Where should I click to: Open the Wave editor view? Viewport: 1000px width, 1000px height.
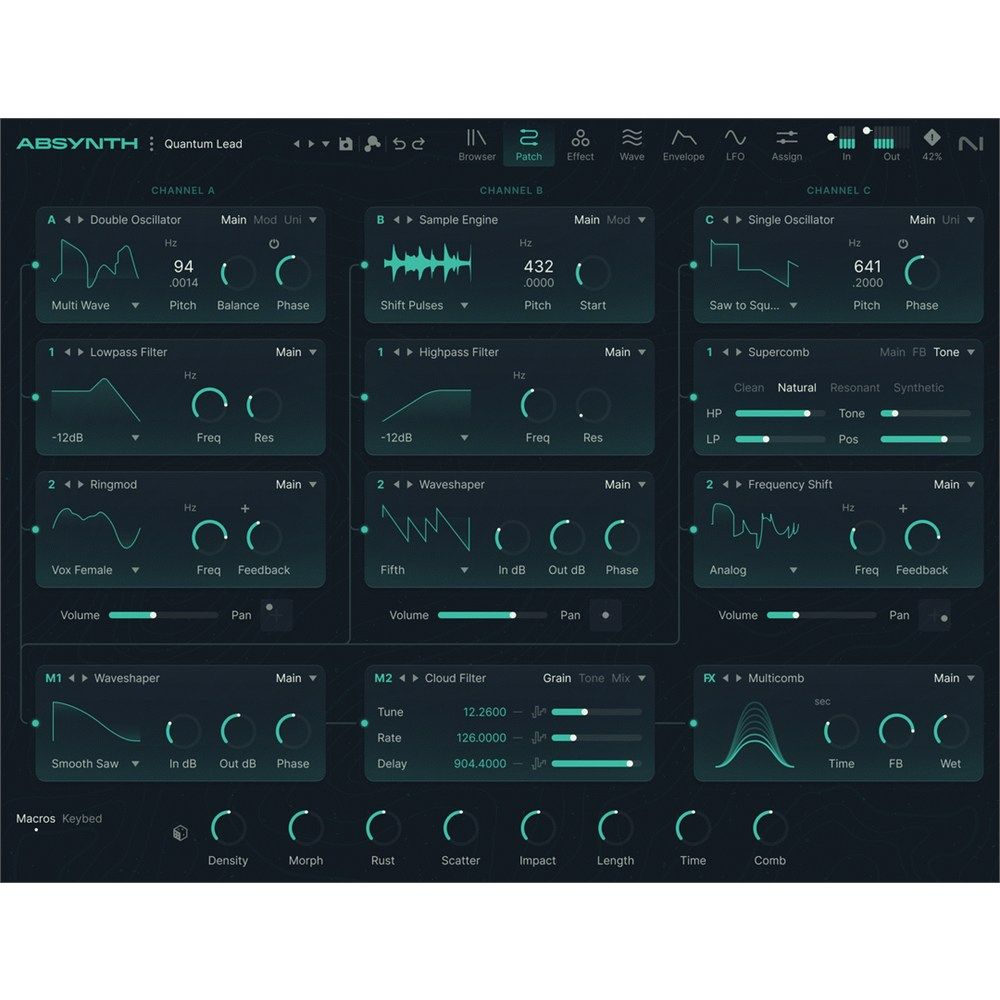[631, 145]
